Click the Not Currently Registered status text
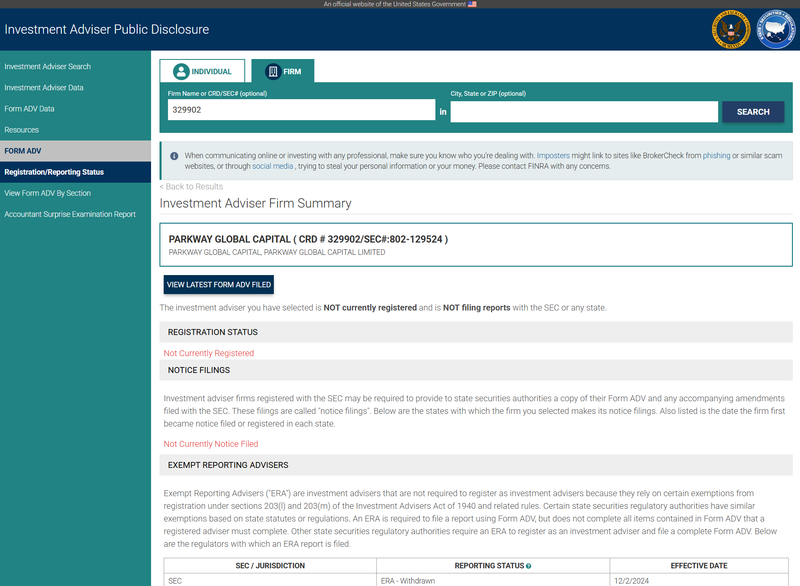Image resolution: width=800 pixels, height=586 pixels. (x=209, y=353)
